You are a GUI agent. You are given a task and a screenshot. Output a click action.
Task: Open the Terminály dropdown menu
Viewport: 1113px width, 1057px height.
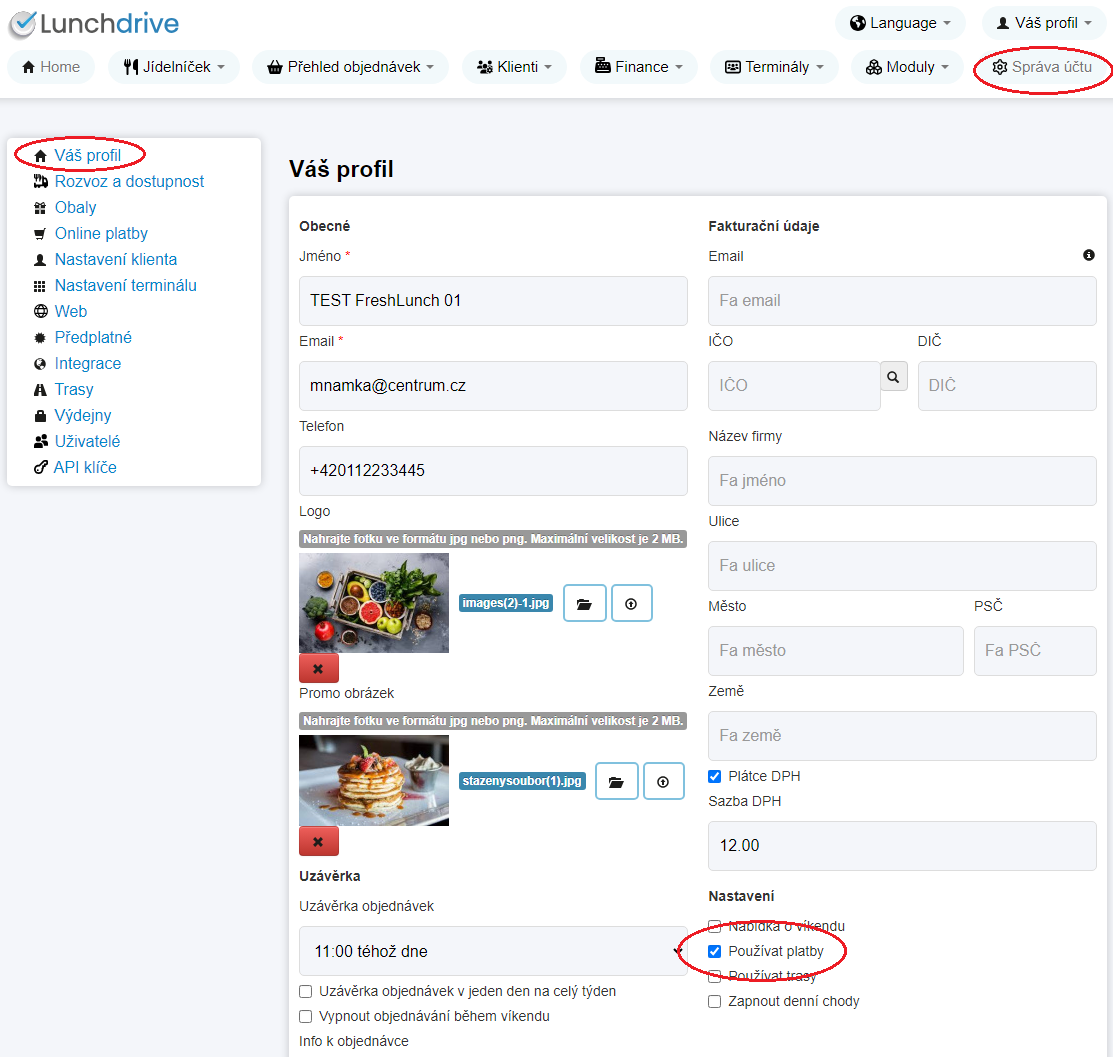774,67
